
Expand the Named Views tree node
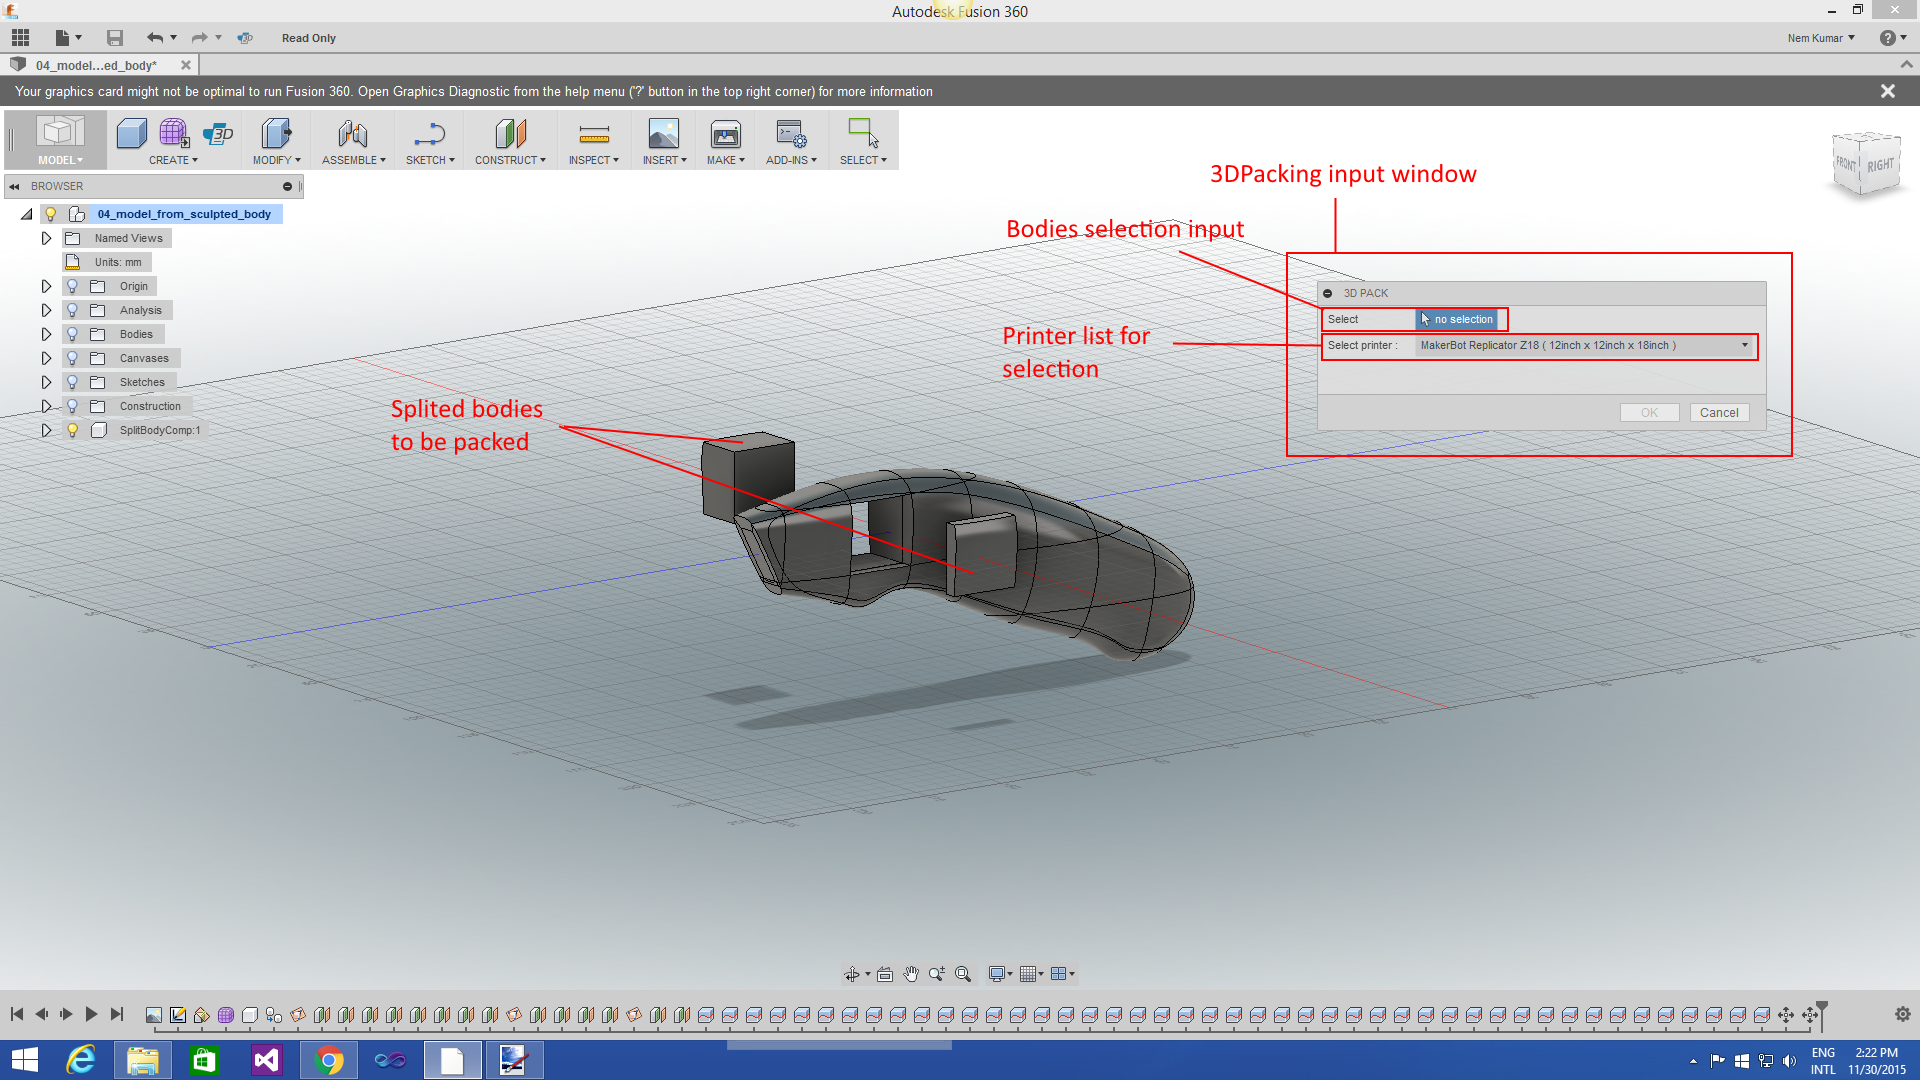pyautogui.click(x=46, y=238)
